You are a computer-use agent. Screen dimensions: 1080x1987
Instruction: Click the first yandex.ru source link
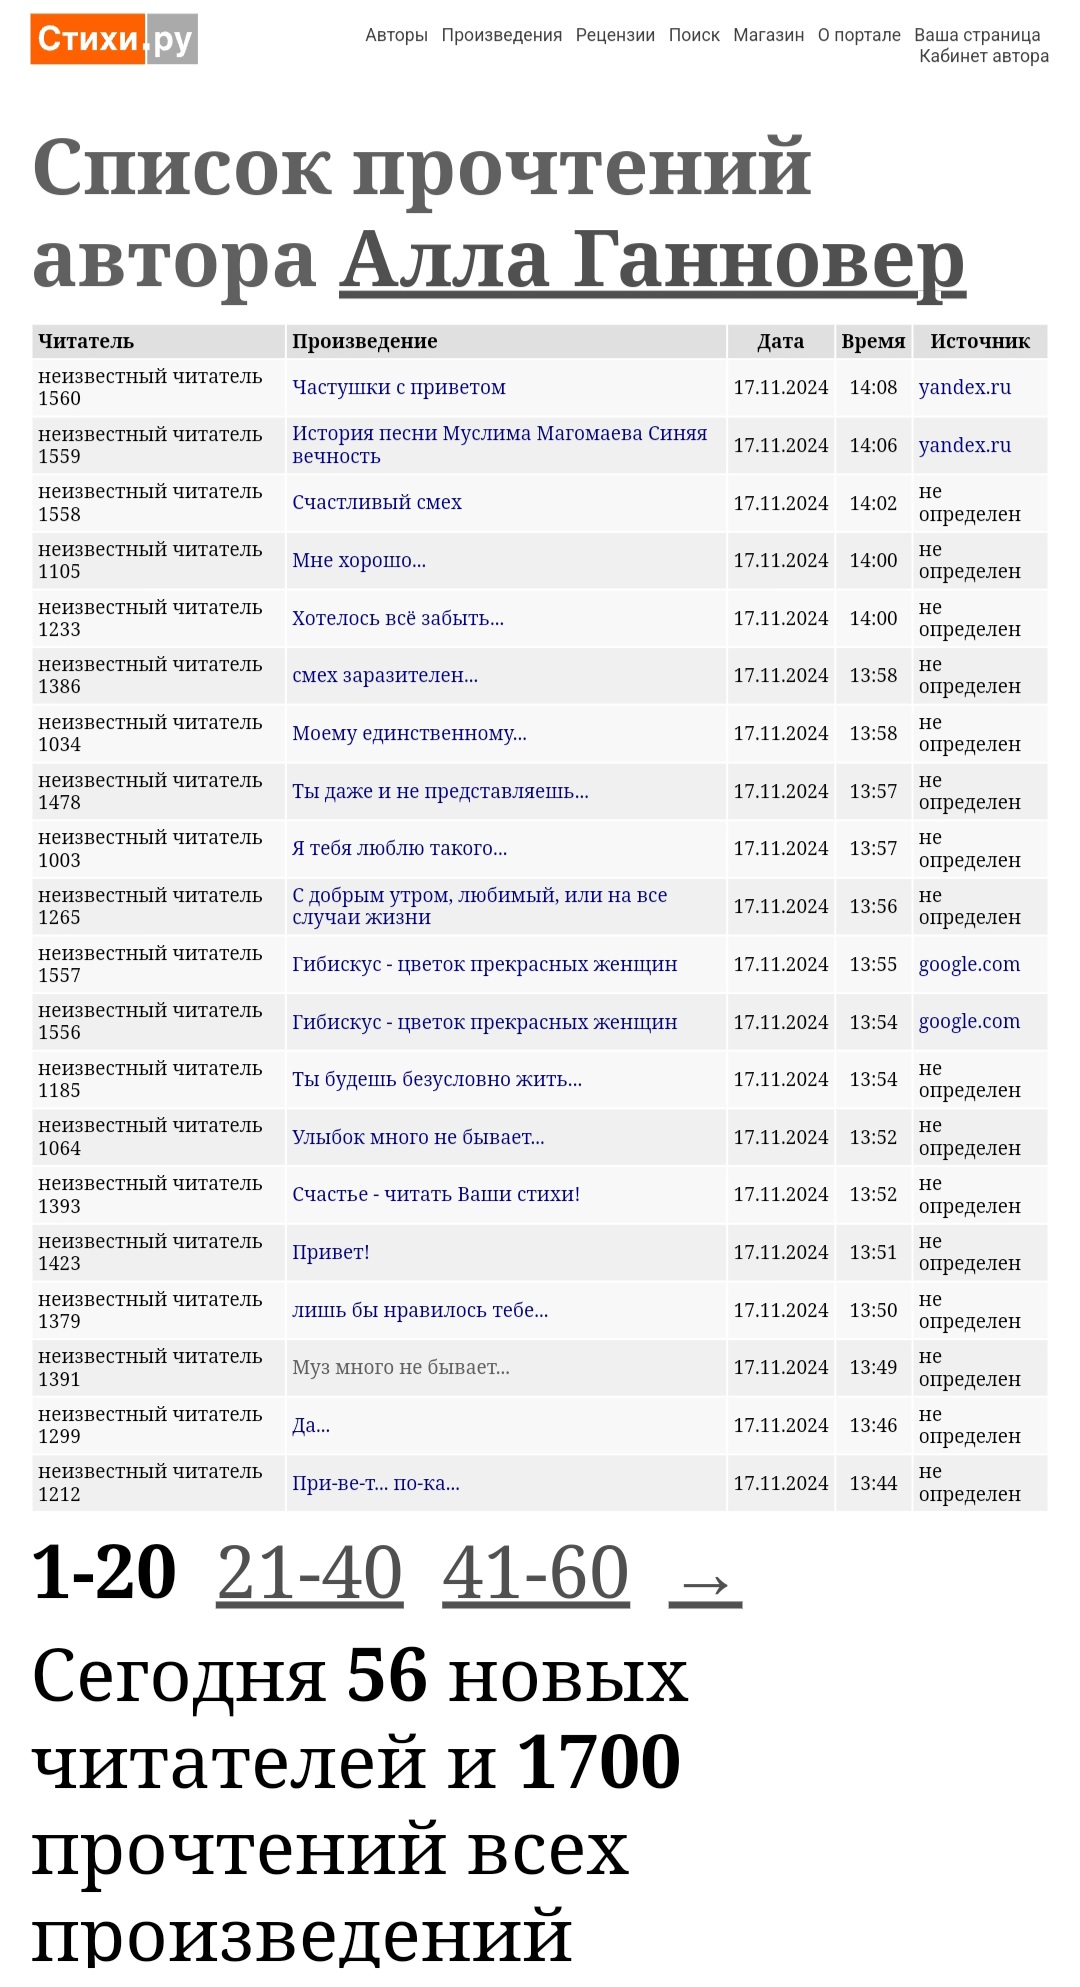point(964,388)
